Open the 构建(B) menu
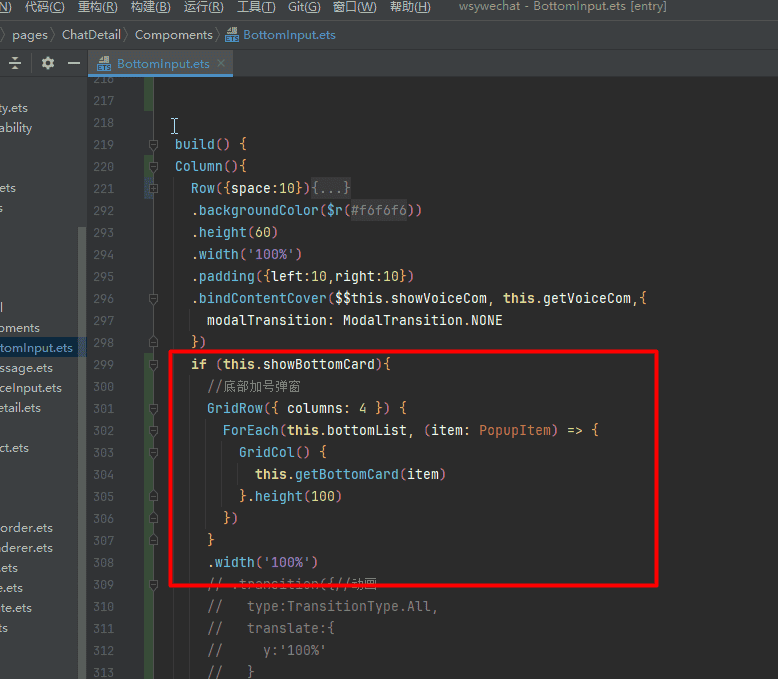The width and height of the screenshot is (778, 679). [150, 7]
